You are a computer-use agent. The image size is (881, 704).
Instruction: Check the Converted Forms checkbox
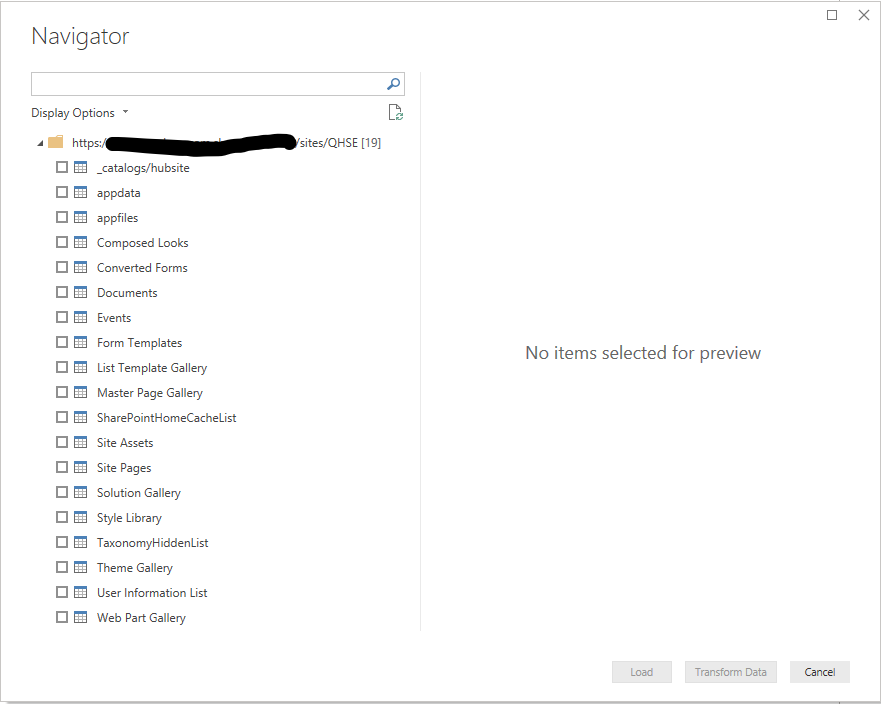(x=62, y=267)
